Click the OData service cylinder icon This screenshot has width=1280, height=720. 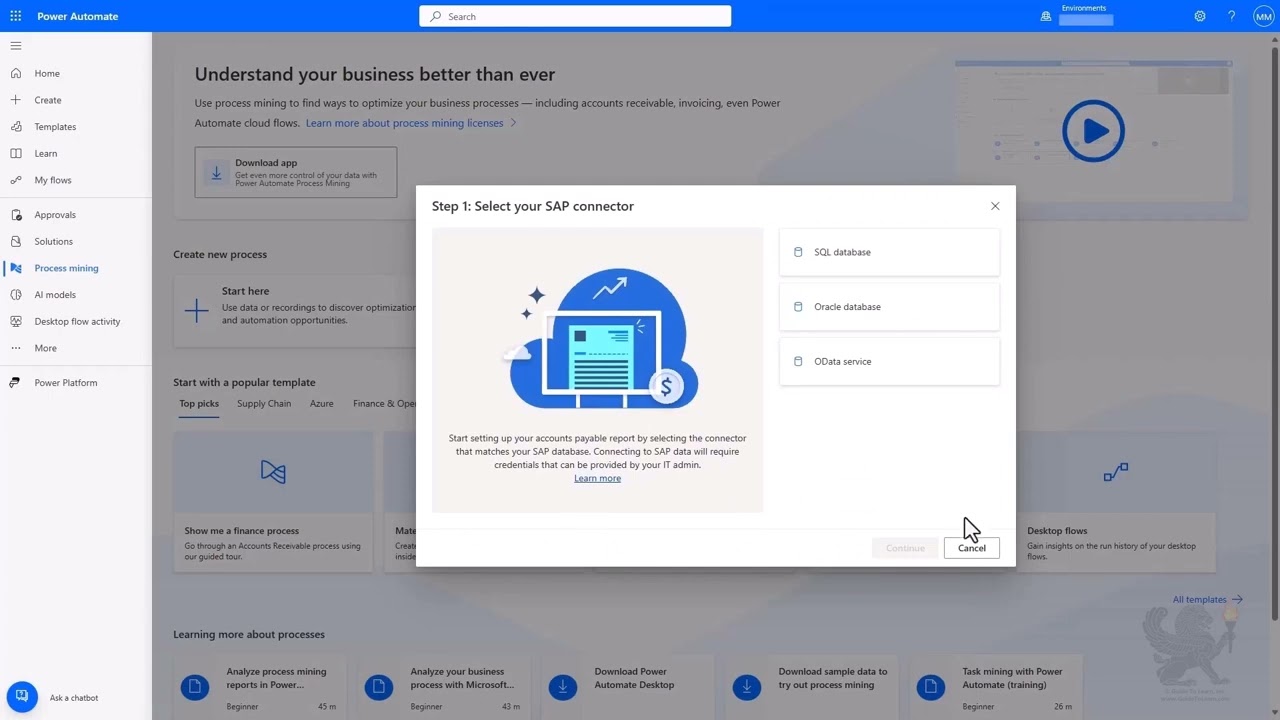[x=798, y=361]
